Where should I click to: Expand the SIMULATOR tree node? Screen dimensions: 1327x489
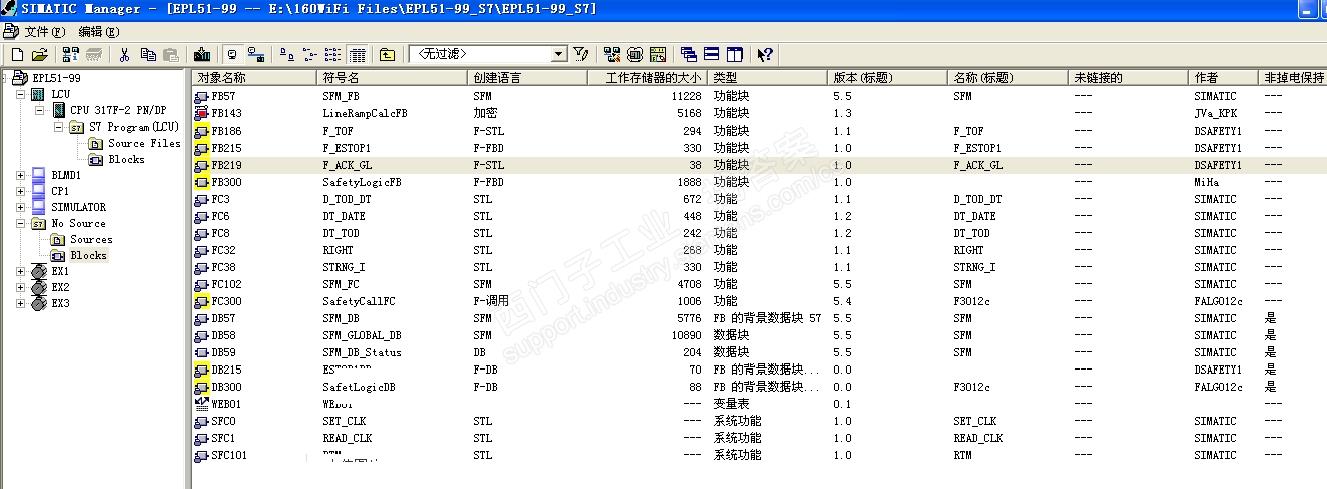pyautogui.click(x=21, y=207)
